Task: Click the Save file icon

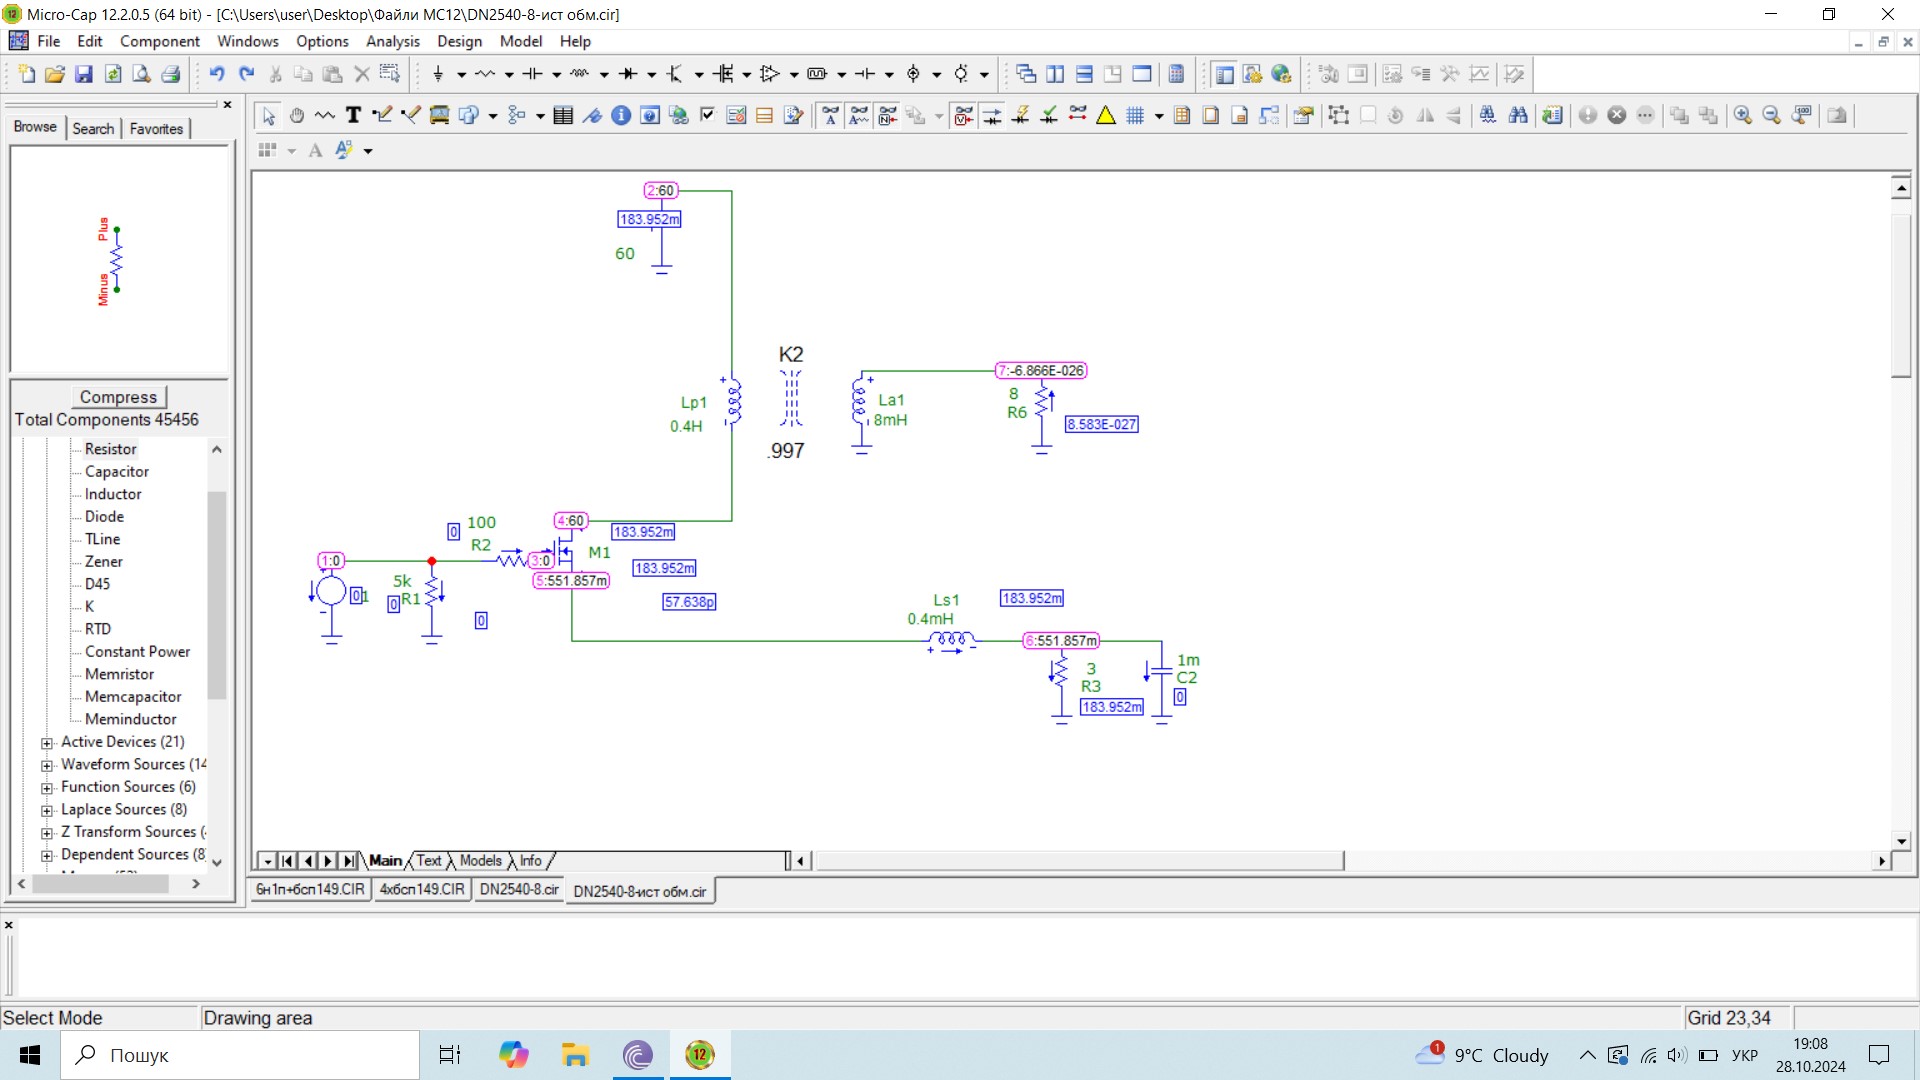Action: [x=84, y=74]
